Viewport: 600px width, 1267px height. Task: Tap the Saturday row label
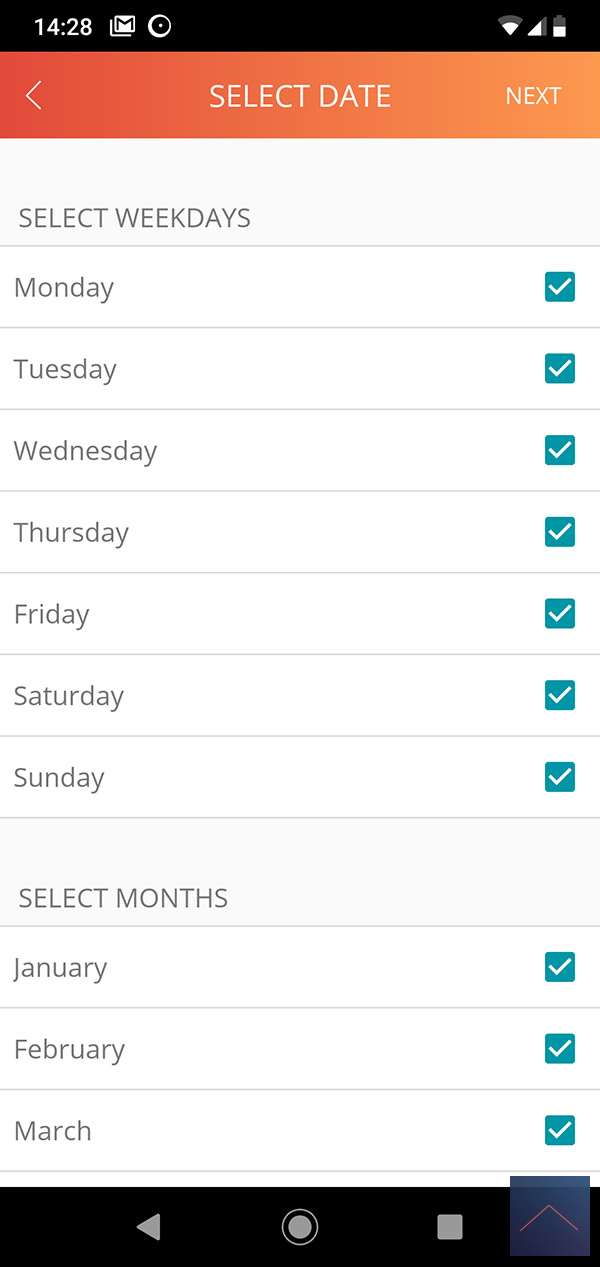click(69, 696)
